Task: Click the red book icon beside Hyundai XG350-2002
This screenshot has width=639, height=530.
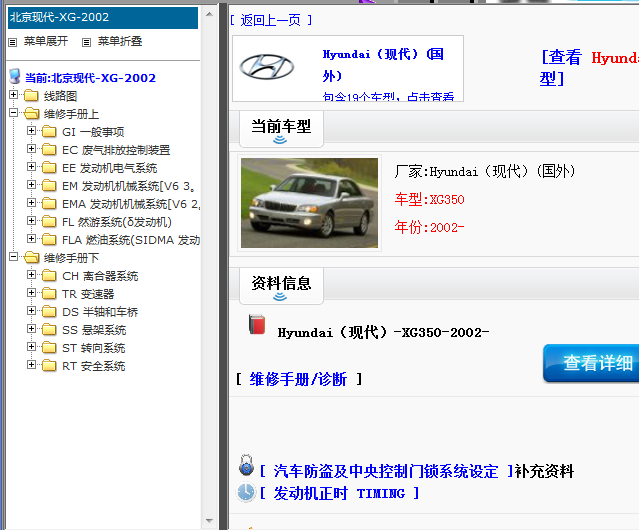Action: (257, 324)
